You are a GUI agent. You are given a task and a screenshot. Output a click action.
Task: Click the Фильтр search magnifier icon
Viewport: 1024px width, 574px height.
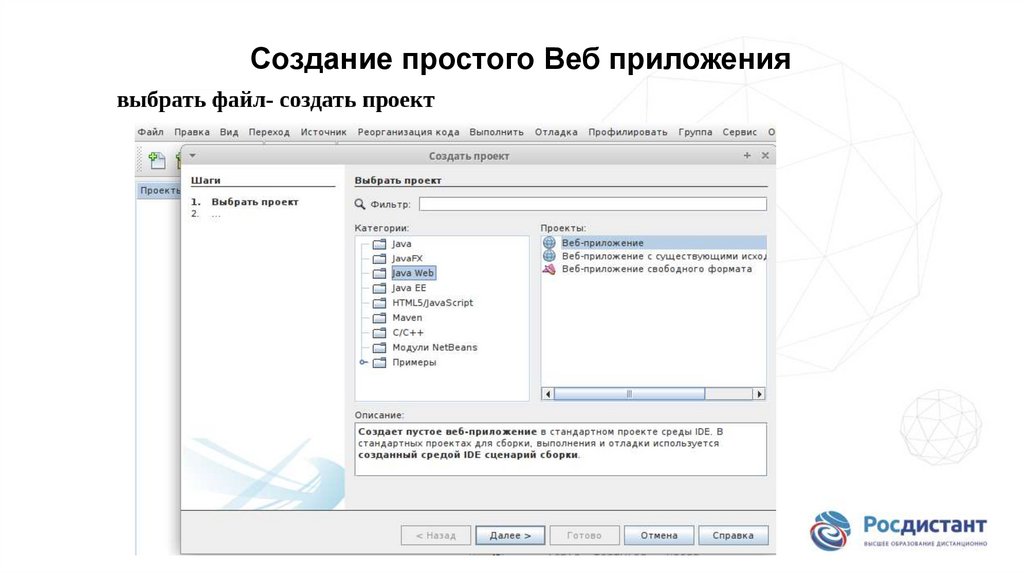360,204
